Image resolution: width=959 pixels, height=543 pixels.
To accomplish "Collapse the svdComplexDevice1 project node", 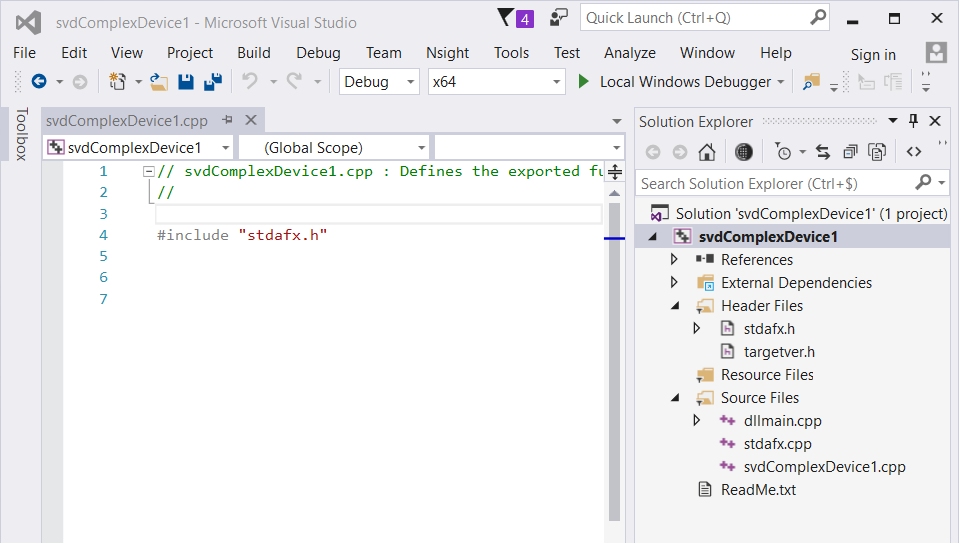I will tap(653, 237).
